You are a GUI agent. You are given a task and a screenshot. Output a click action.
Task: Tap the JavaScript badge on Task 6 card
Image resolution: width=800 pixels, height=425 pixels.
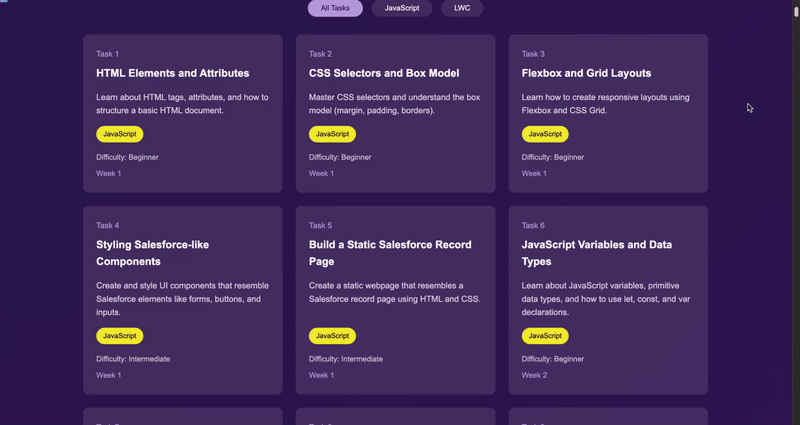(x=545, y=336)
